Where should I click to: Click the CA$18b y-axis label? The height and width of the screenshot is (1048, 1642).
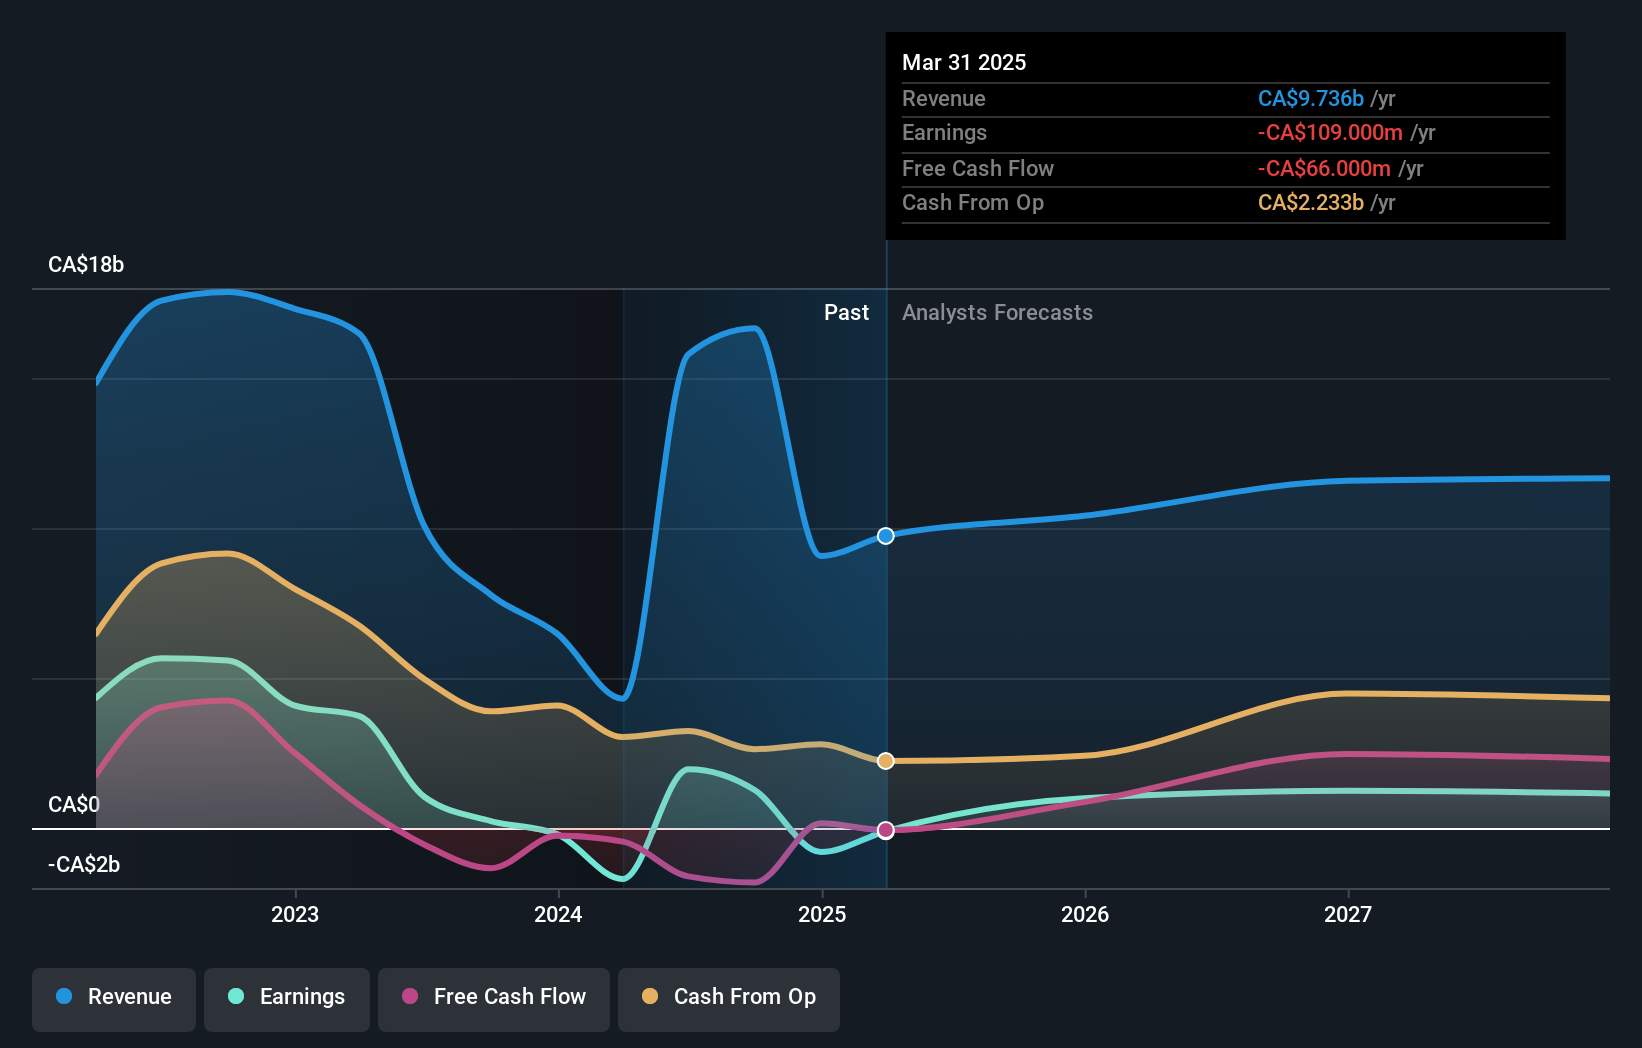point(86,264)
